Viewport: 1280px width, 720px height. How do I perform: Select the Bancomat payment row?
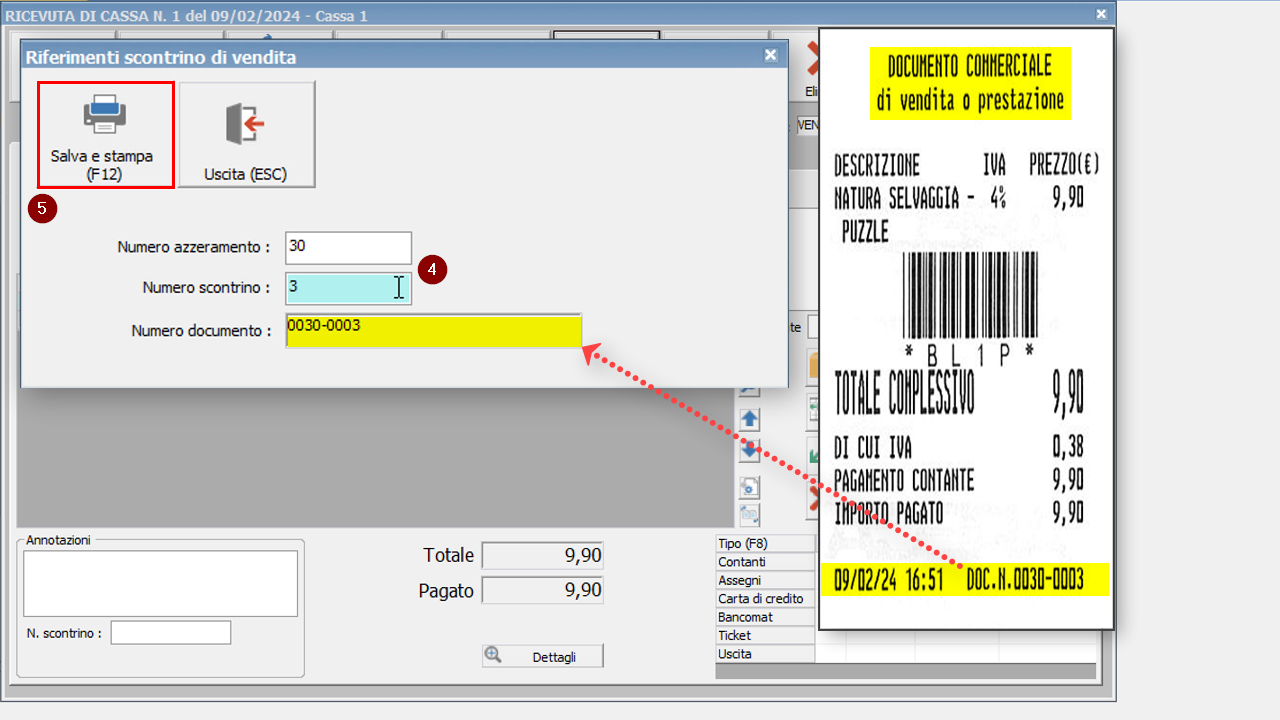(765, 617)
